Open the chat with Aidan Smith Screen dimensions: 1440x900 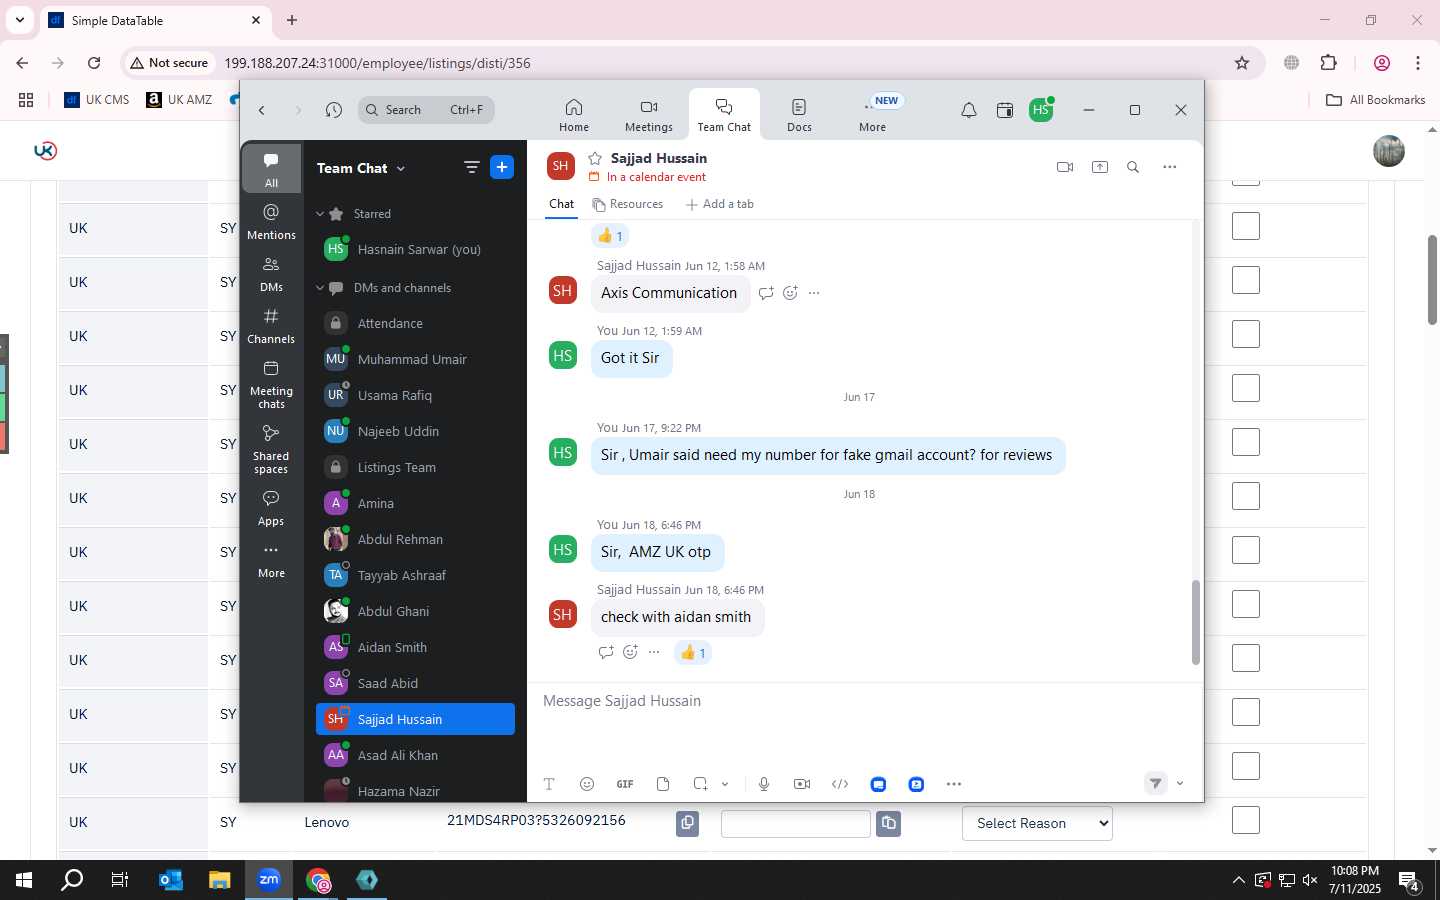point(415,647)
